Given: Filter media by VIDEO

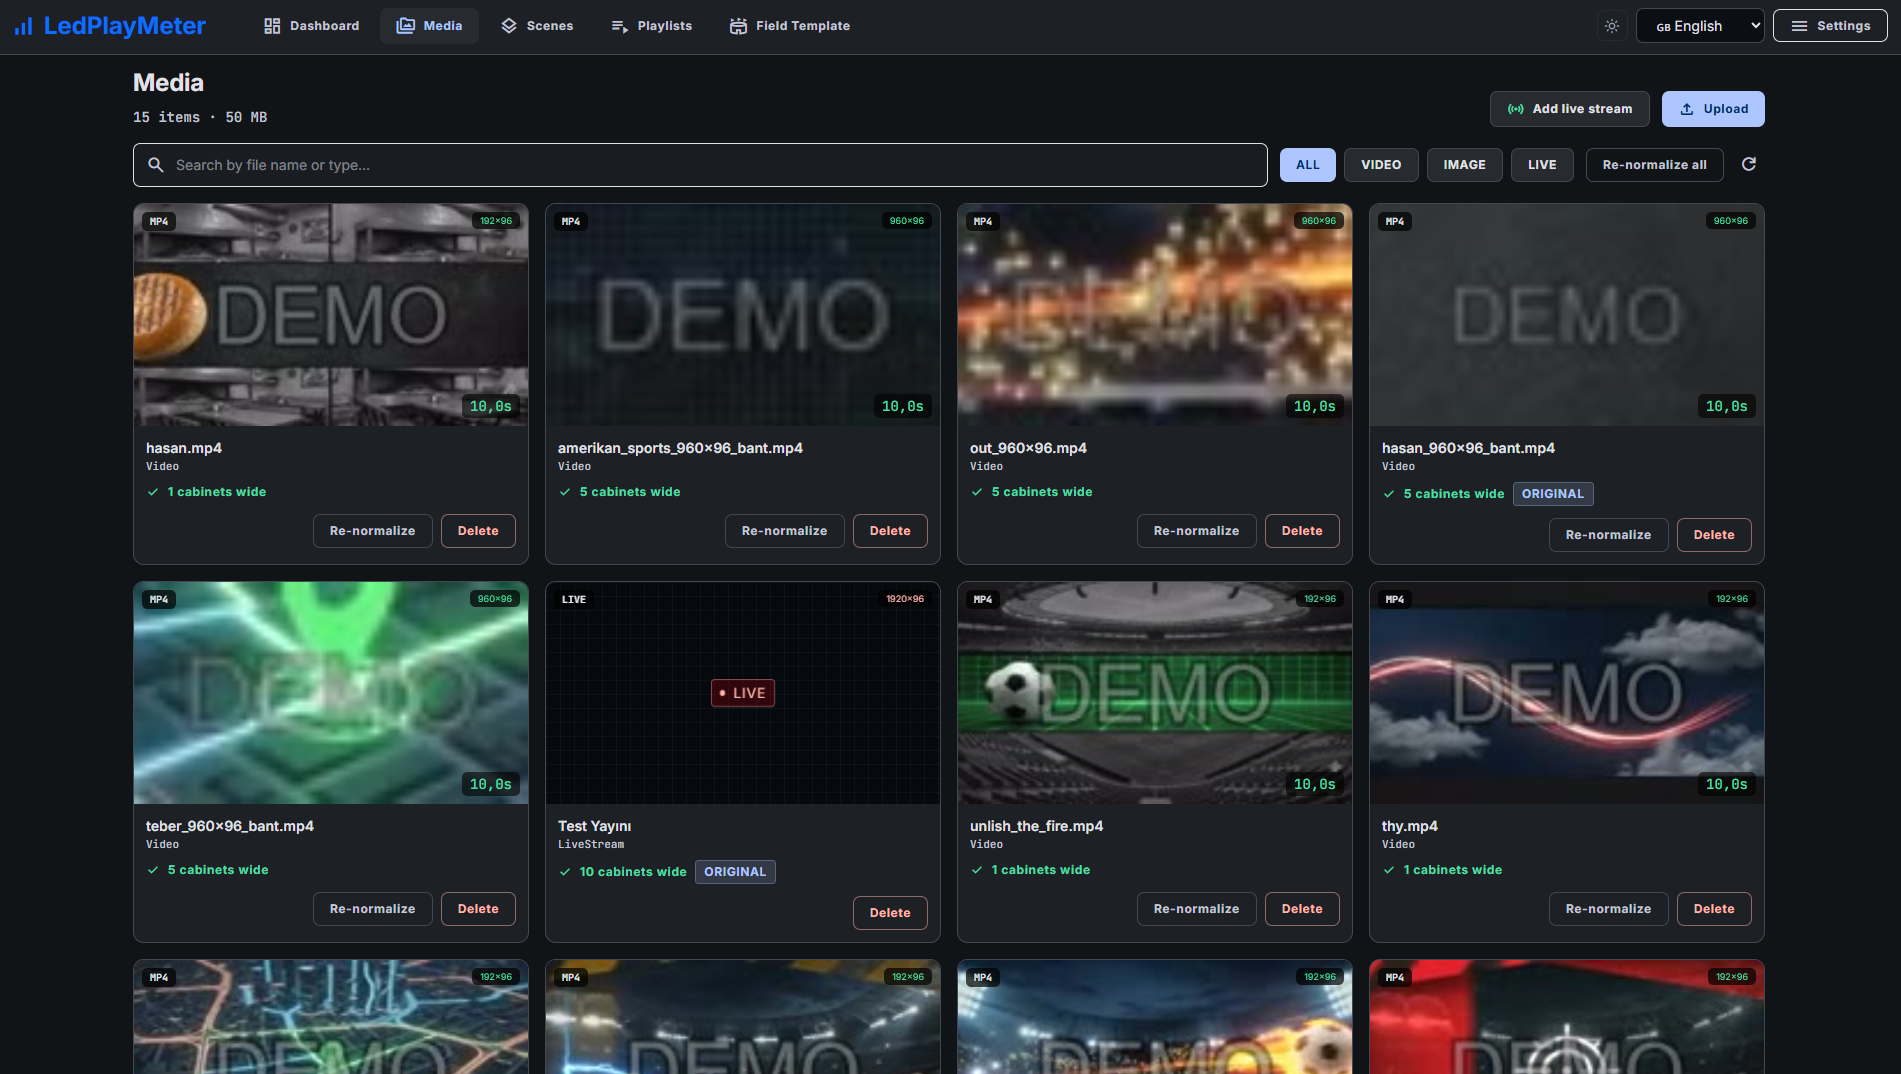Looking at the screenshot, I should (1381, 165).
